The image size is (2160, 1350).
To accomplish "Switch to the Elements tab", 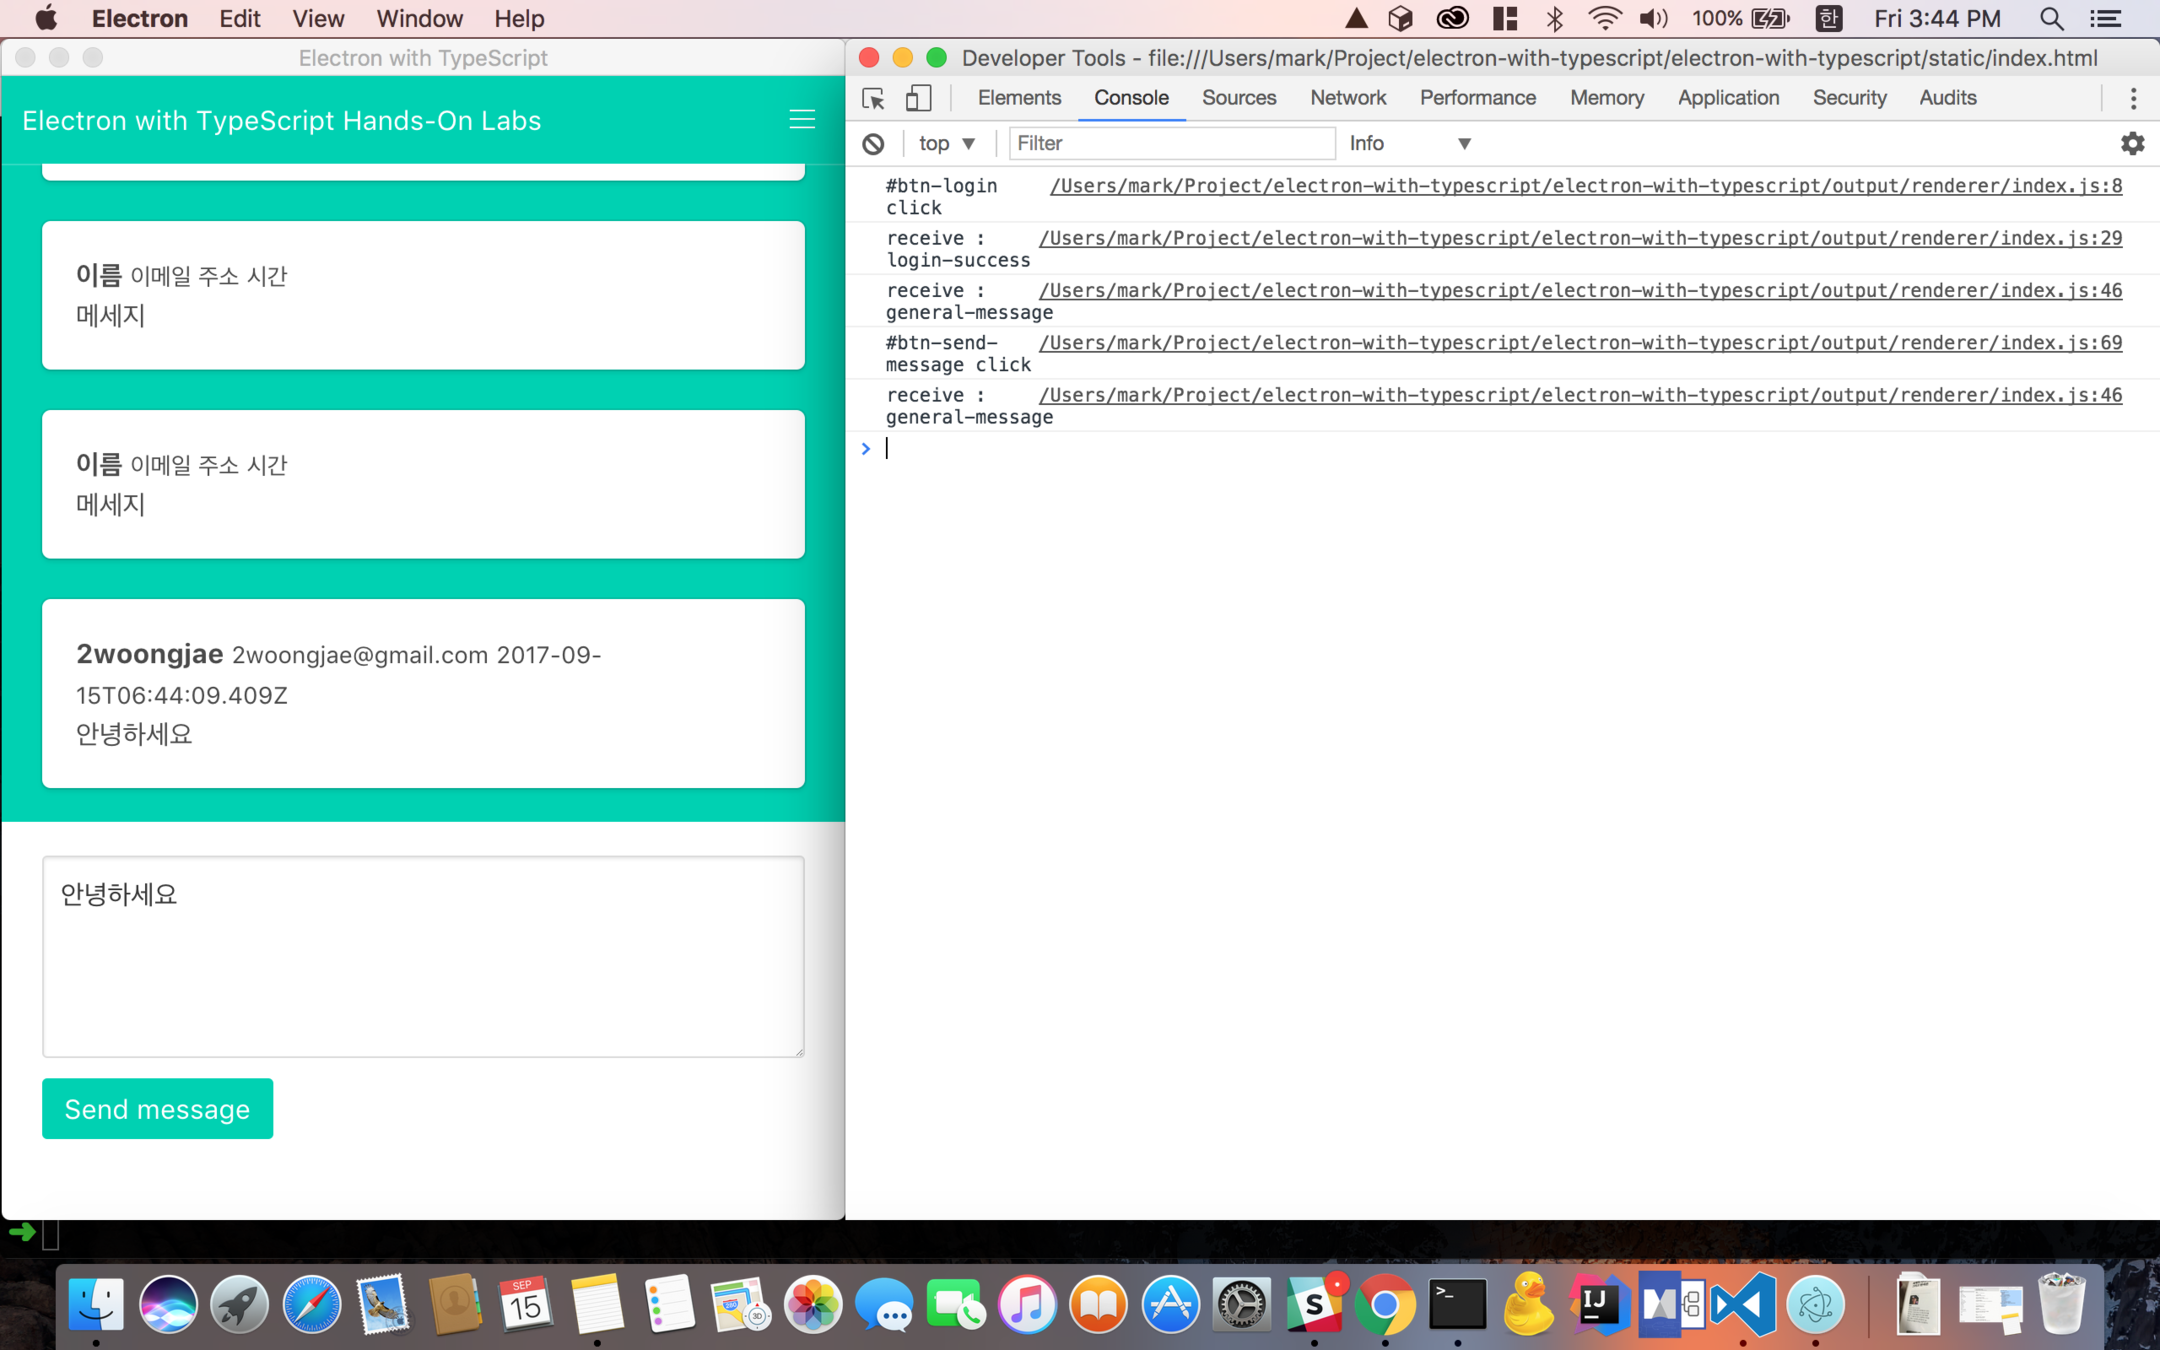I will (1019, 98).
